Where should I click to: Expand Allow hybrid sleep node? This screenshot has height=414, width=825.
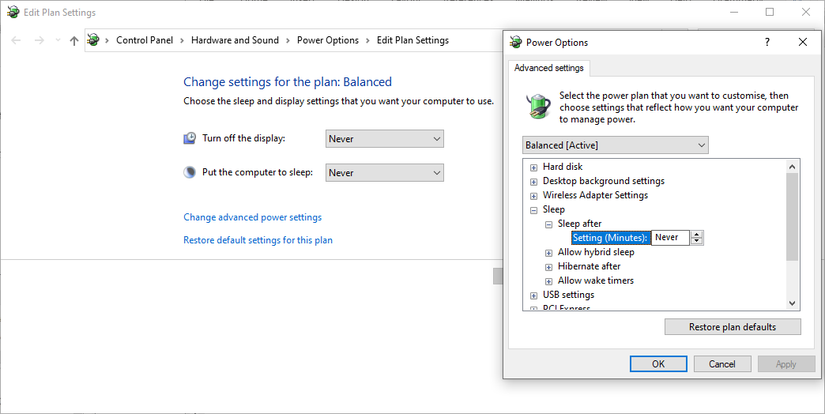tap(549, 253)
